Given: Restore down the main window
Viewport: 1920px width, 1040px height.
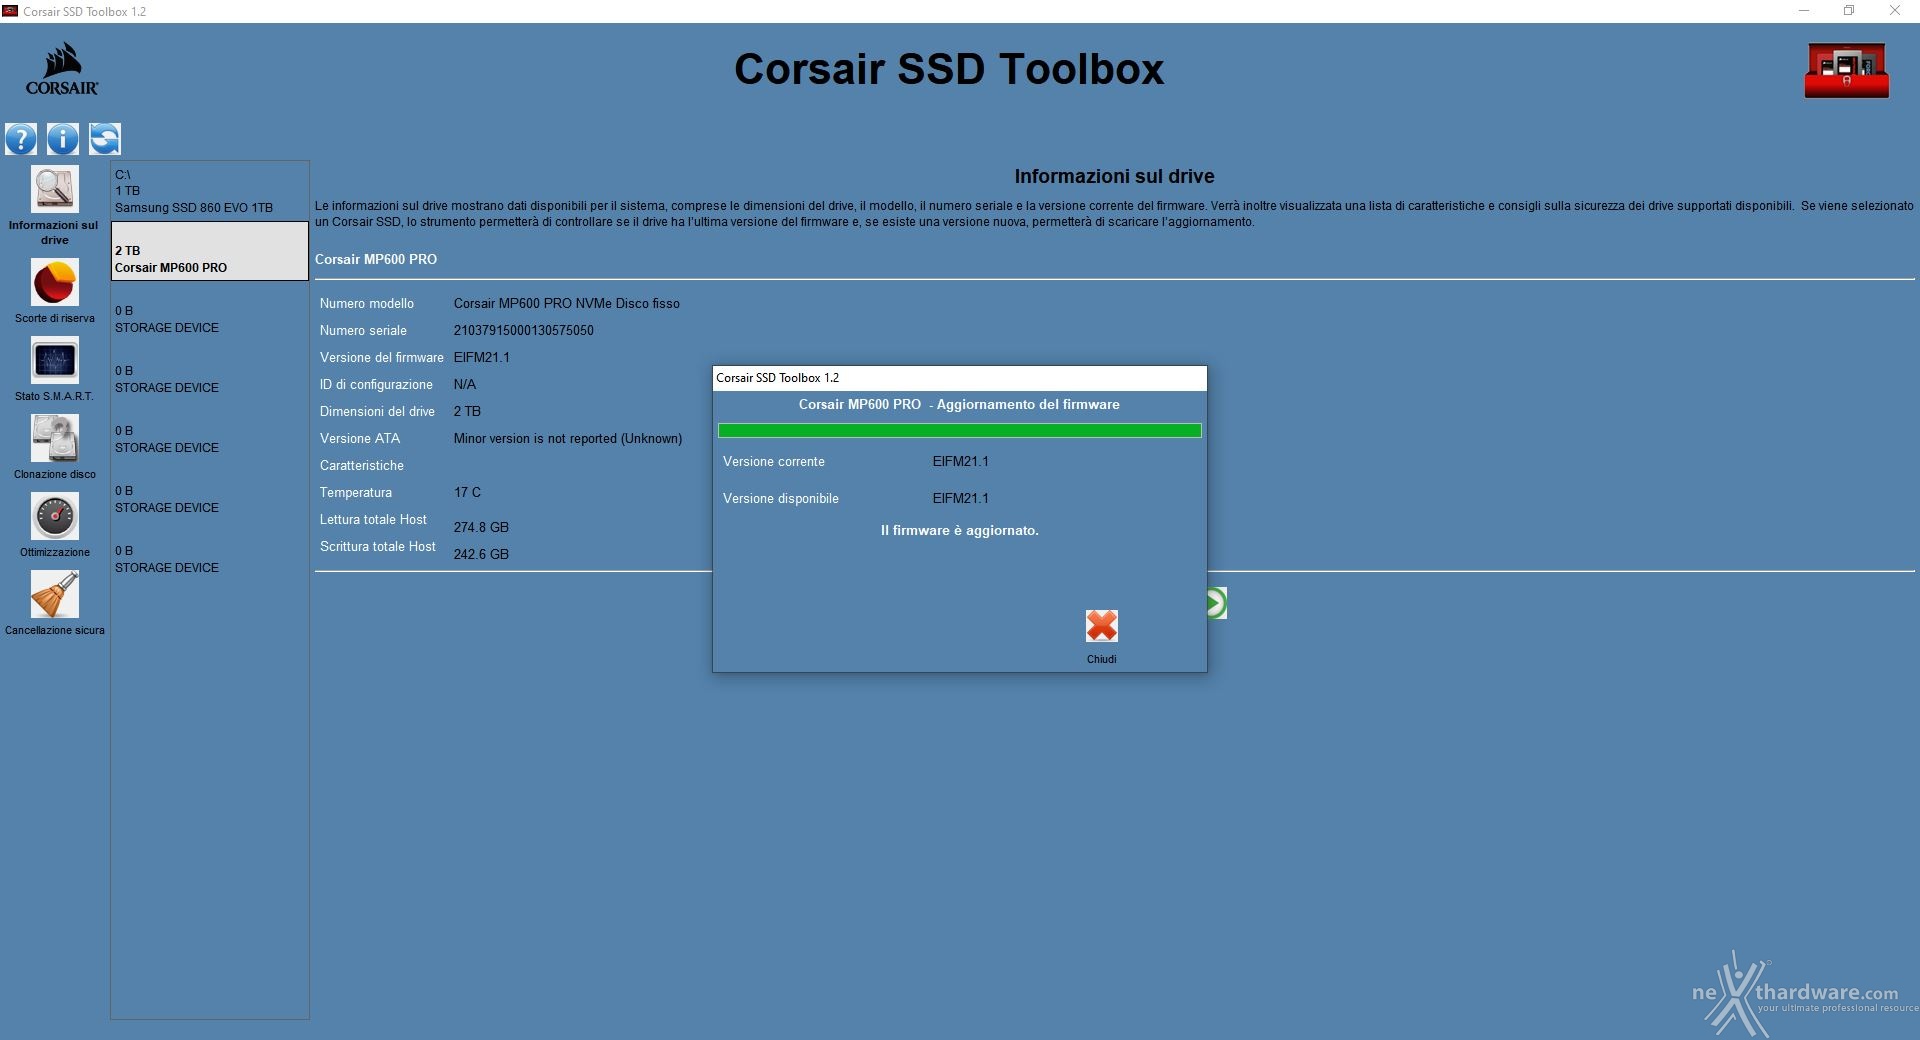Looking at the screenshot, I should (x=1849, y=11).
